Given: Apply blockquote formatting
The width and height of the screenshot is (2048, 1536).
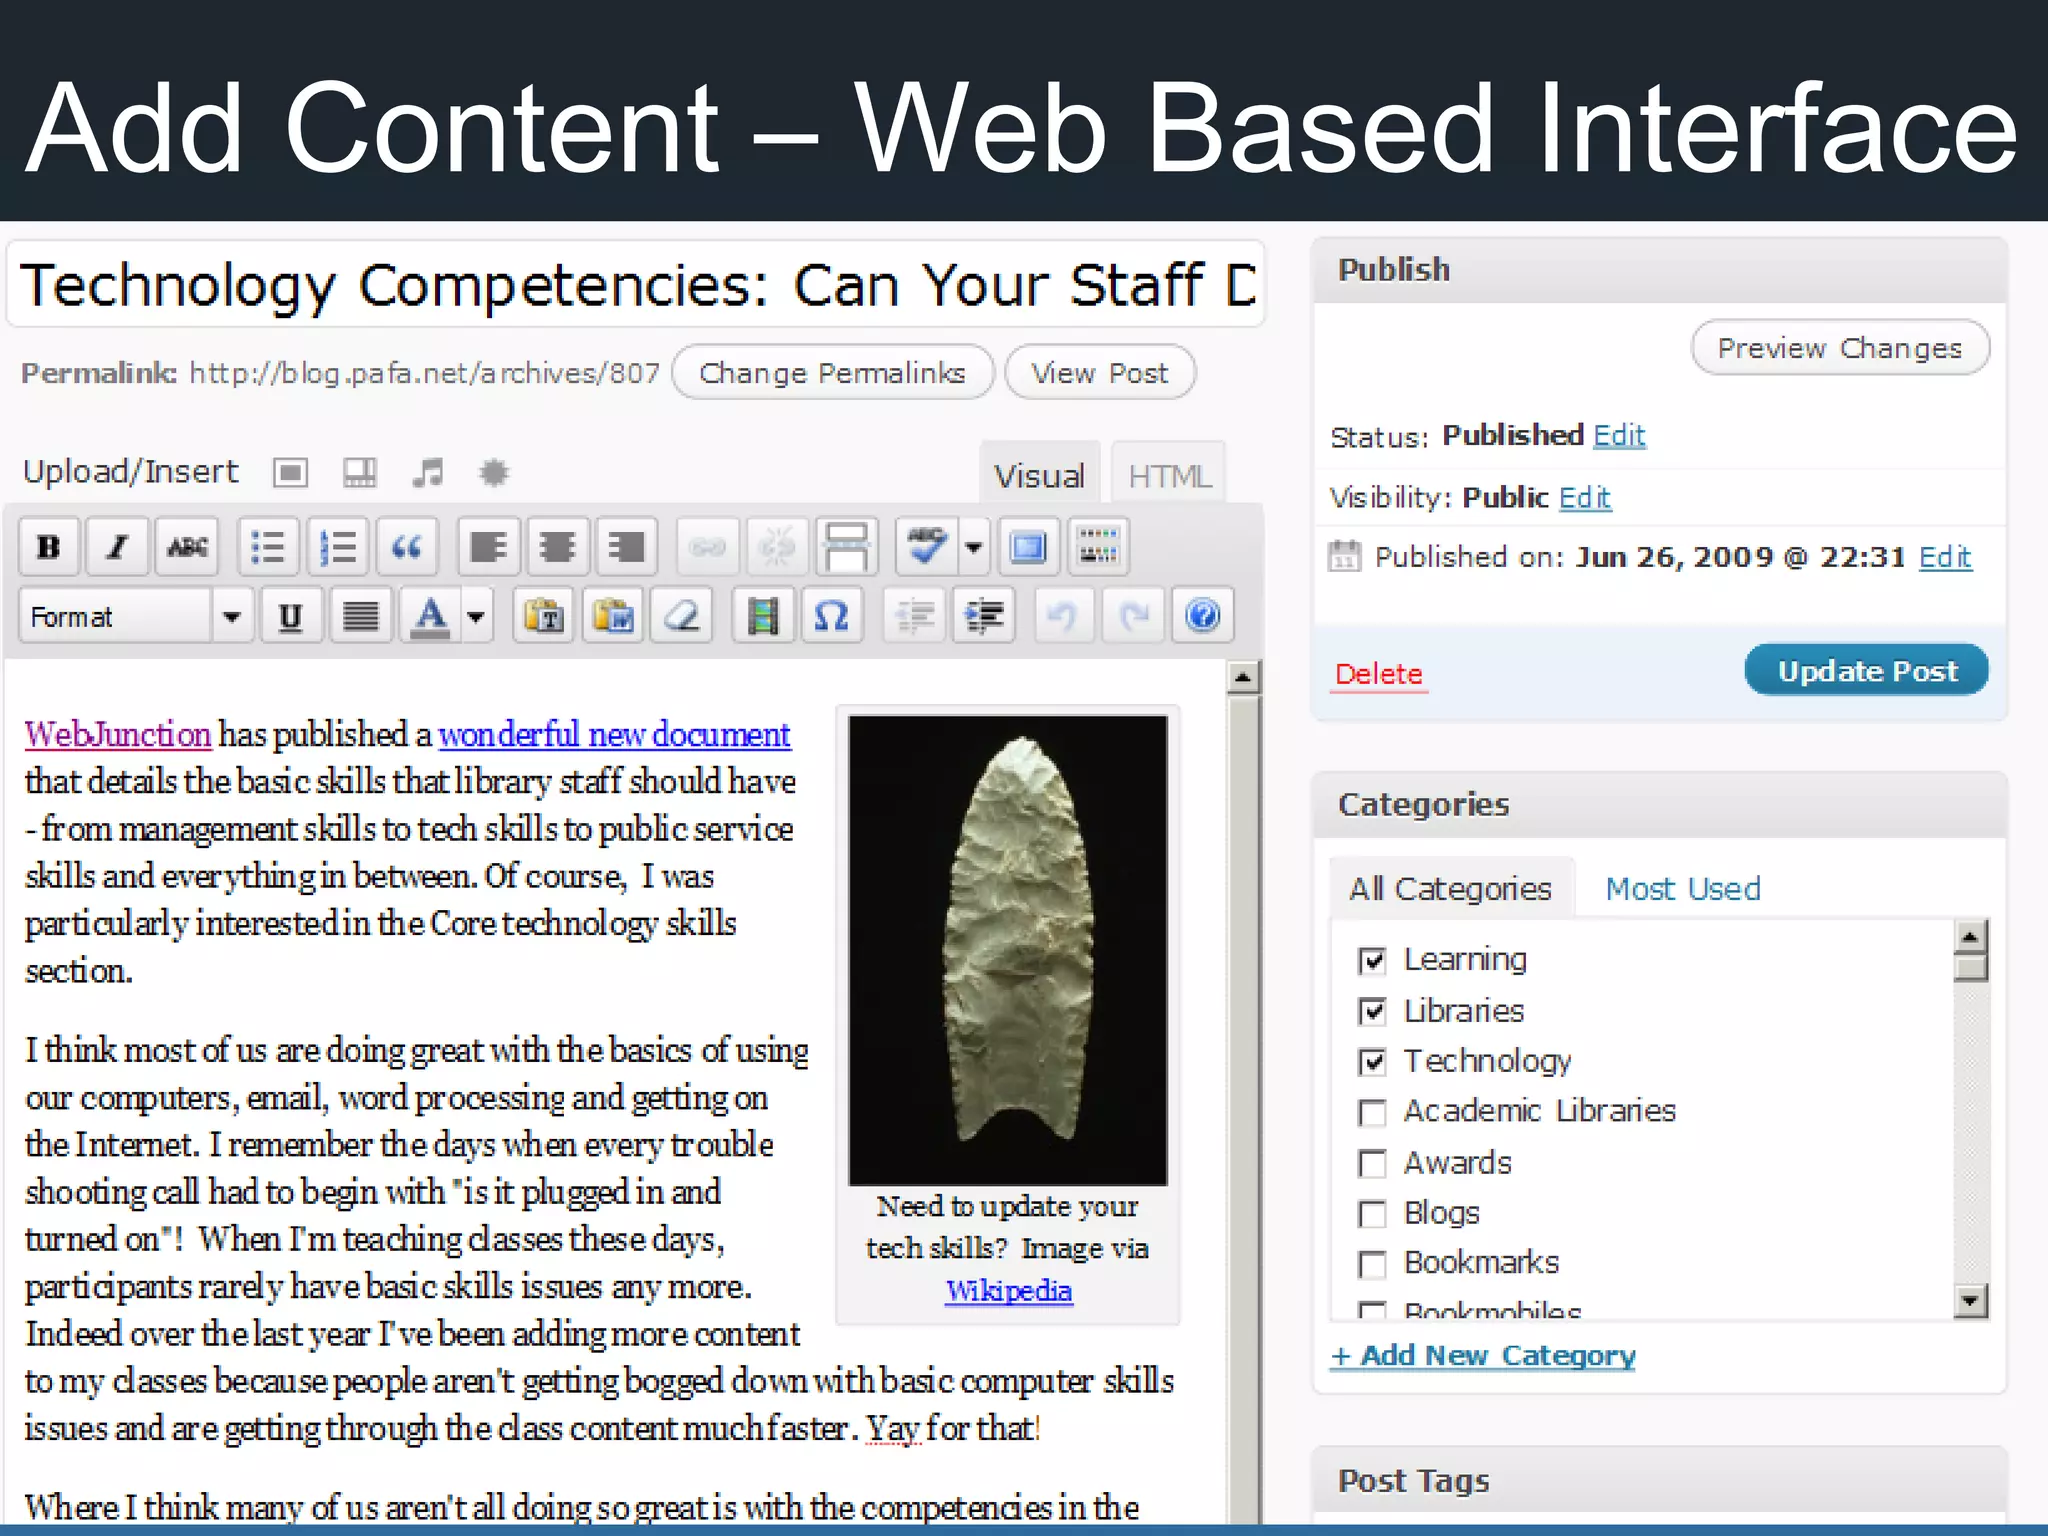Looking at the screenshot, I should [x=407, y=547].
